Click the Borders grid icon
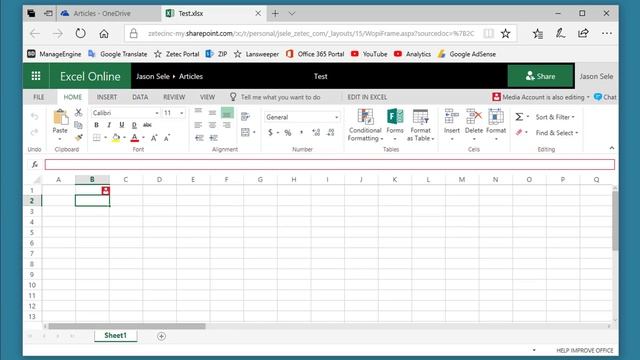Viewport: 640px width, 360px height. [x=97, y=138]
